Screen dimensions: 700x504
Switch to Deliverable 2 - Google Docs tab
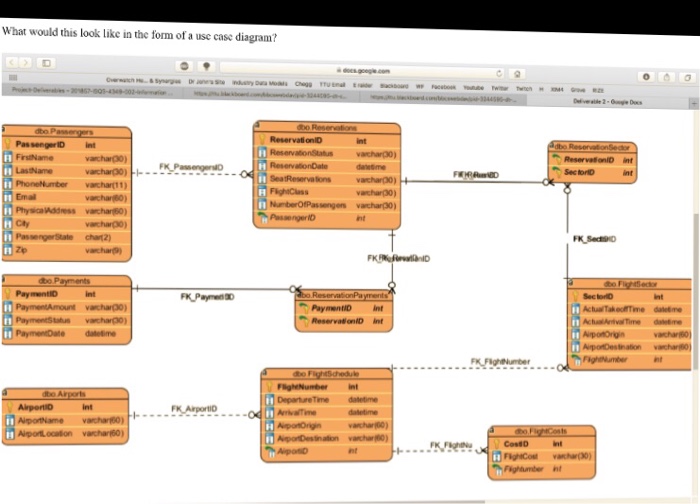coord(608,102)
